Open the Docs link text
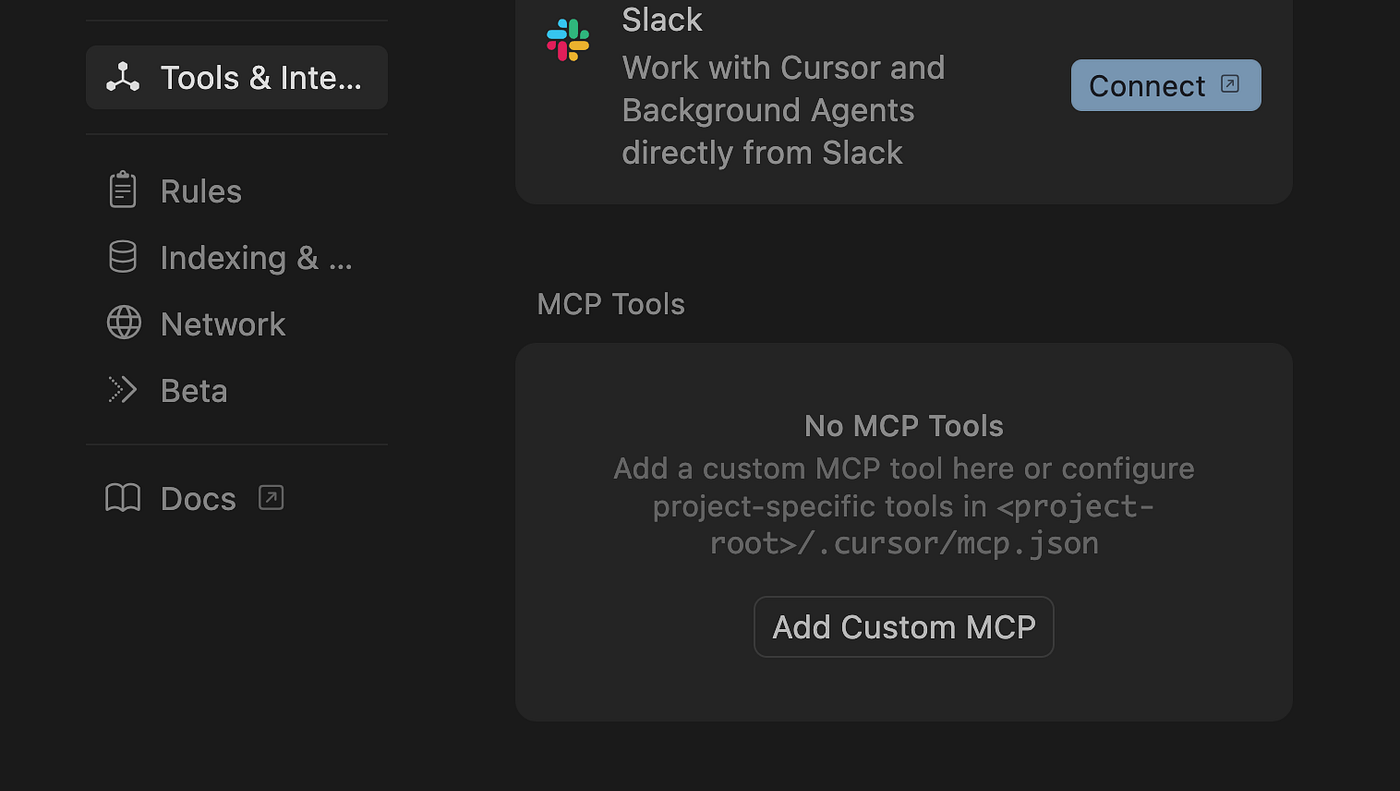This screenshot has height=791, width=1400. (x=198, y=498)
